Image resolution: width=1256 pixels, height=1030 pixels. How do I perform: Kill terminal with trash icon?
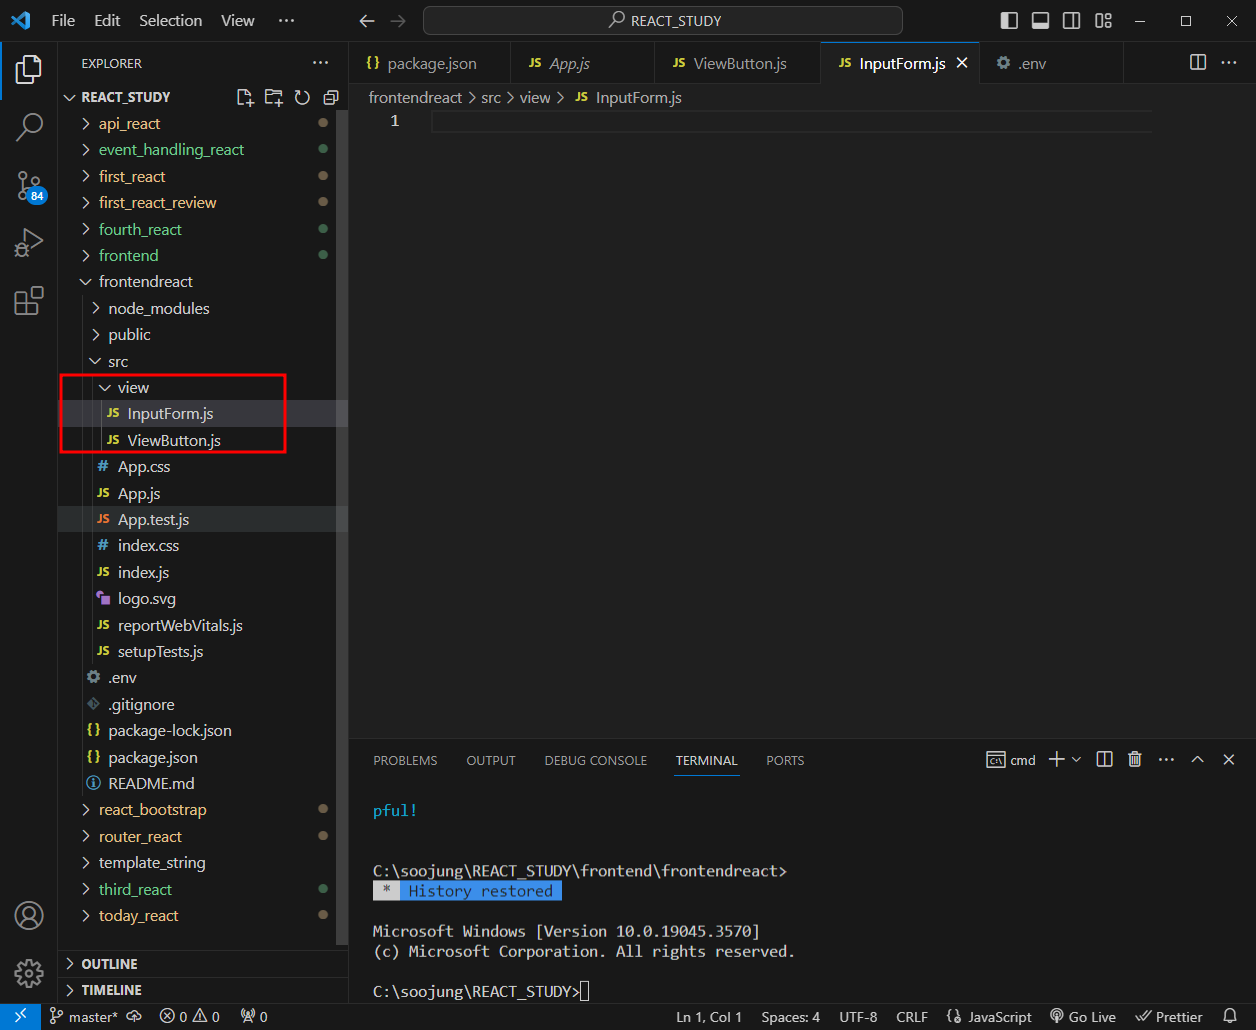tap(1135, 760)
